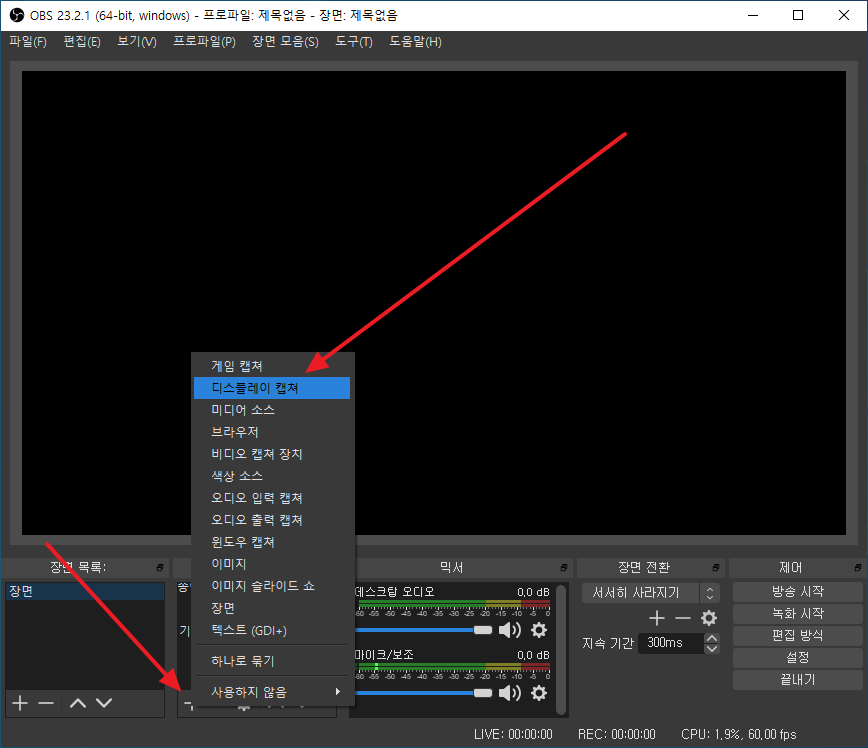Expand the 사용하지 않음 submenu
Screen dimensions: 868x748
(272, 692)
